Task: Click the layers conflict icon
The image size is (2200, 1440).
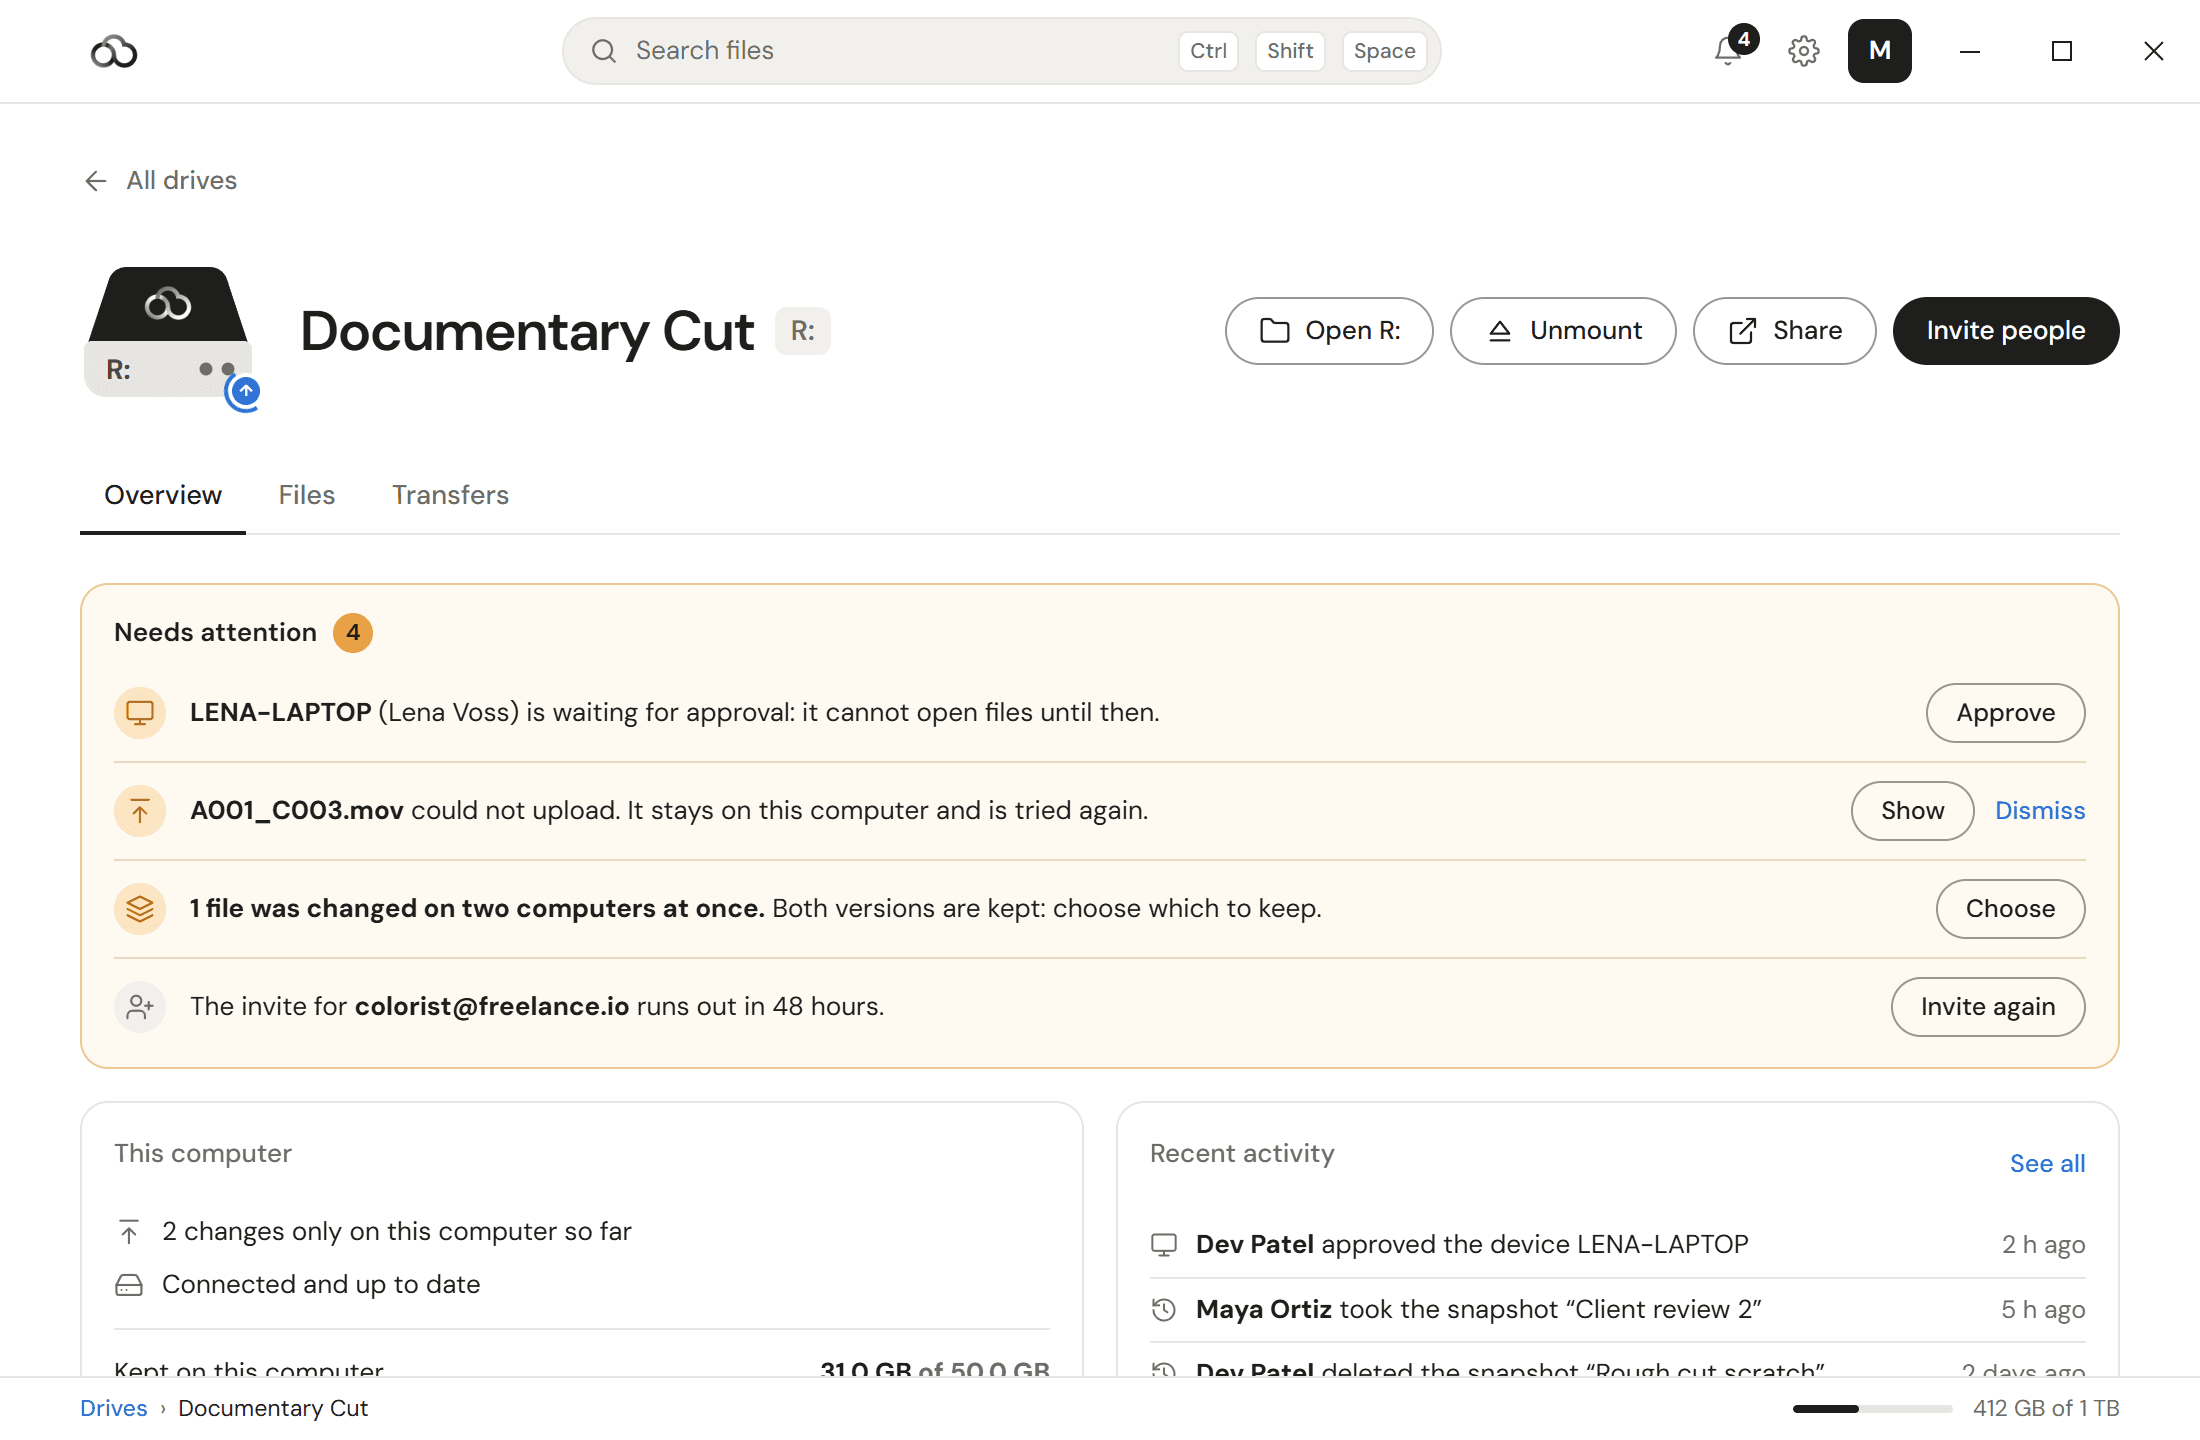Action: click(140, 909)
